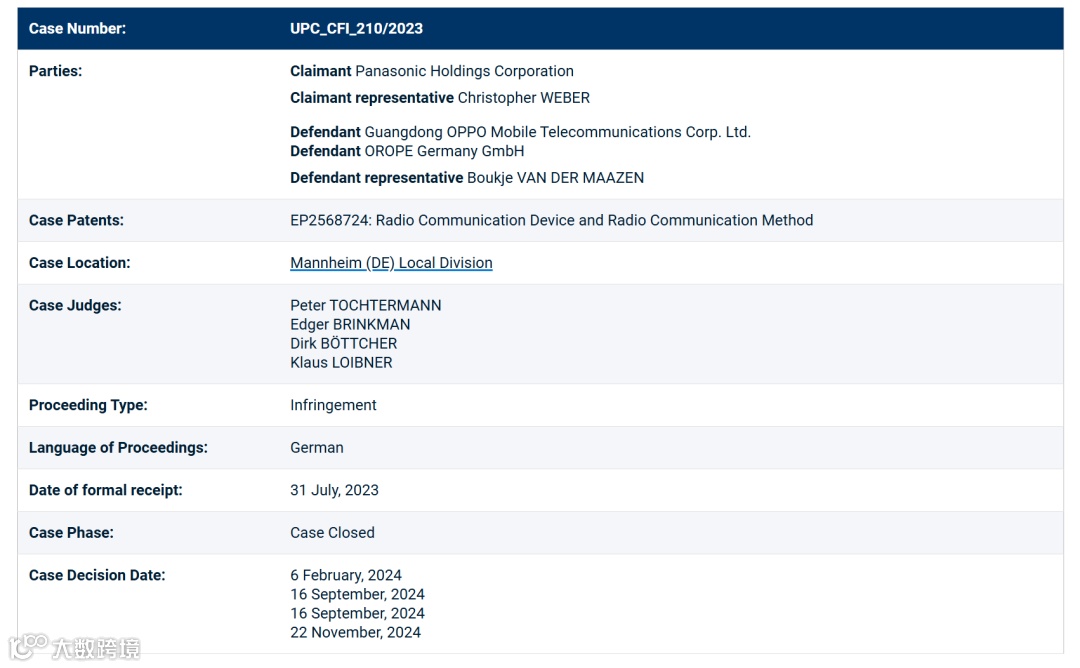The width and height of the screenshot is (1080, 668).
Task: Click receipt date 31 July, 2023
Action: 334,490
